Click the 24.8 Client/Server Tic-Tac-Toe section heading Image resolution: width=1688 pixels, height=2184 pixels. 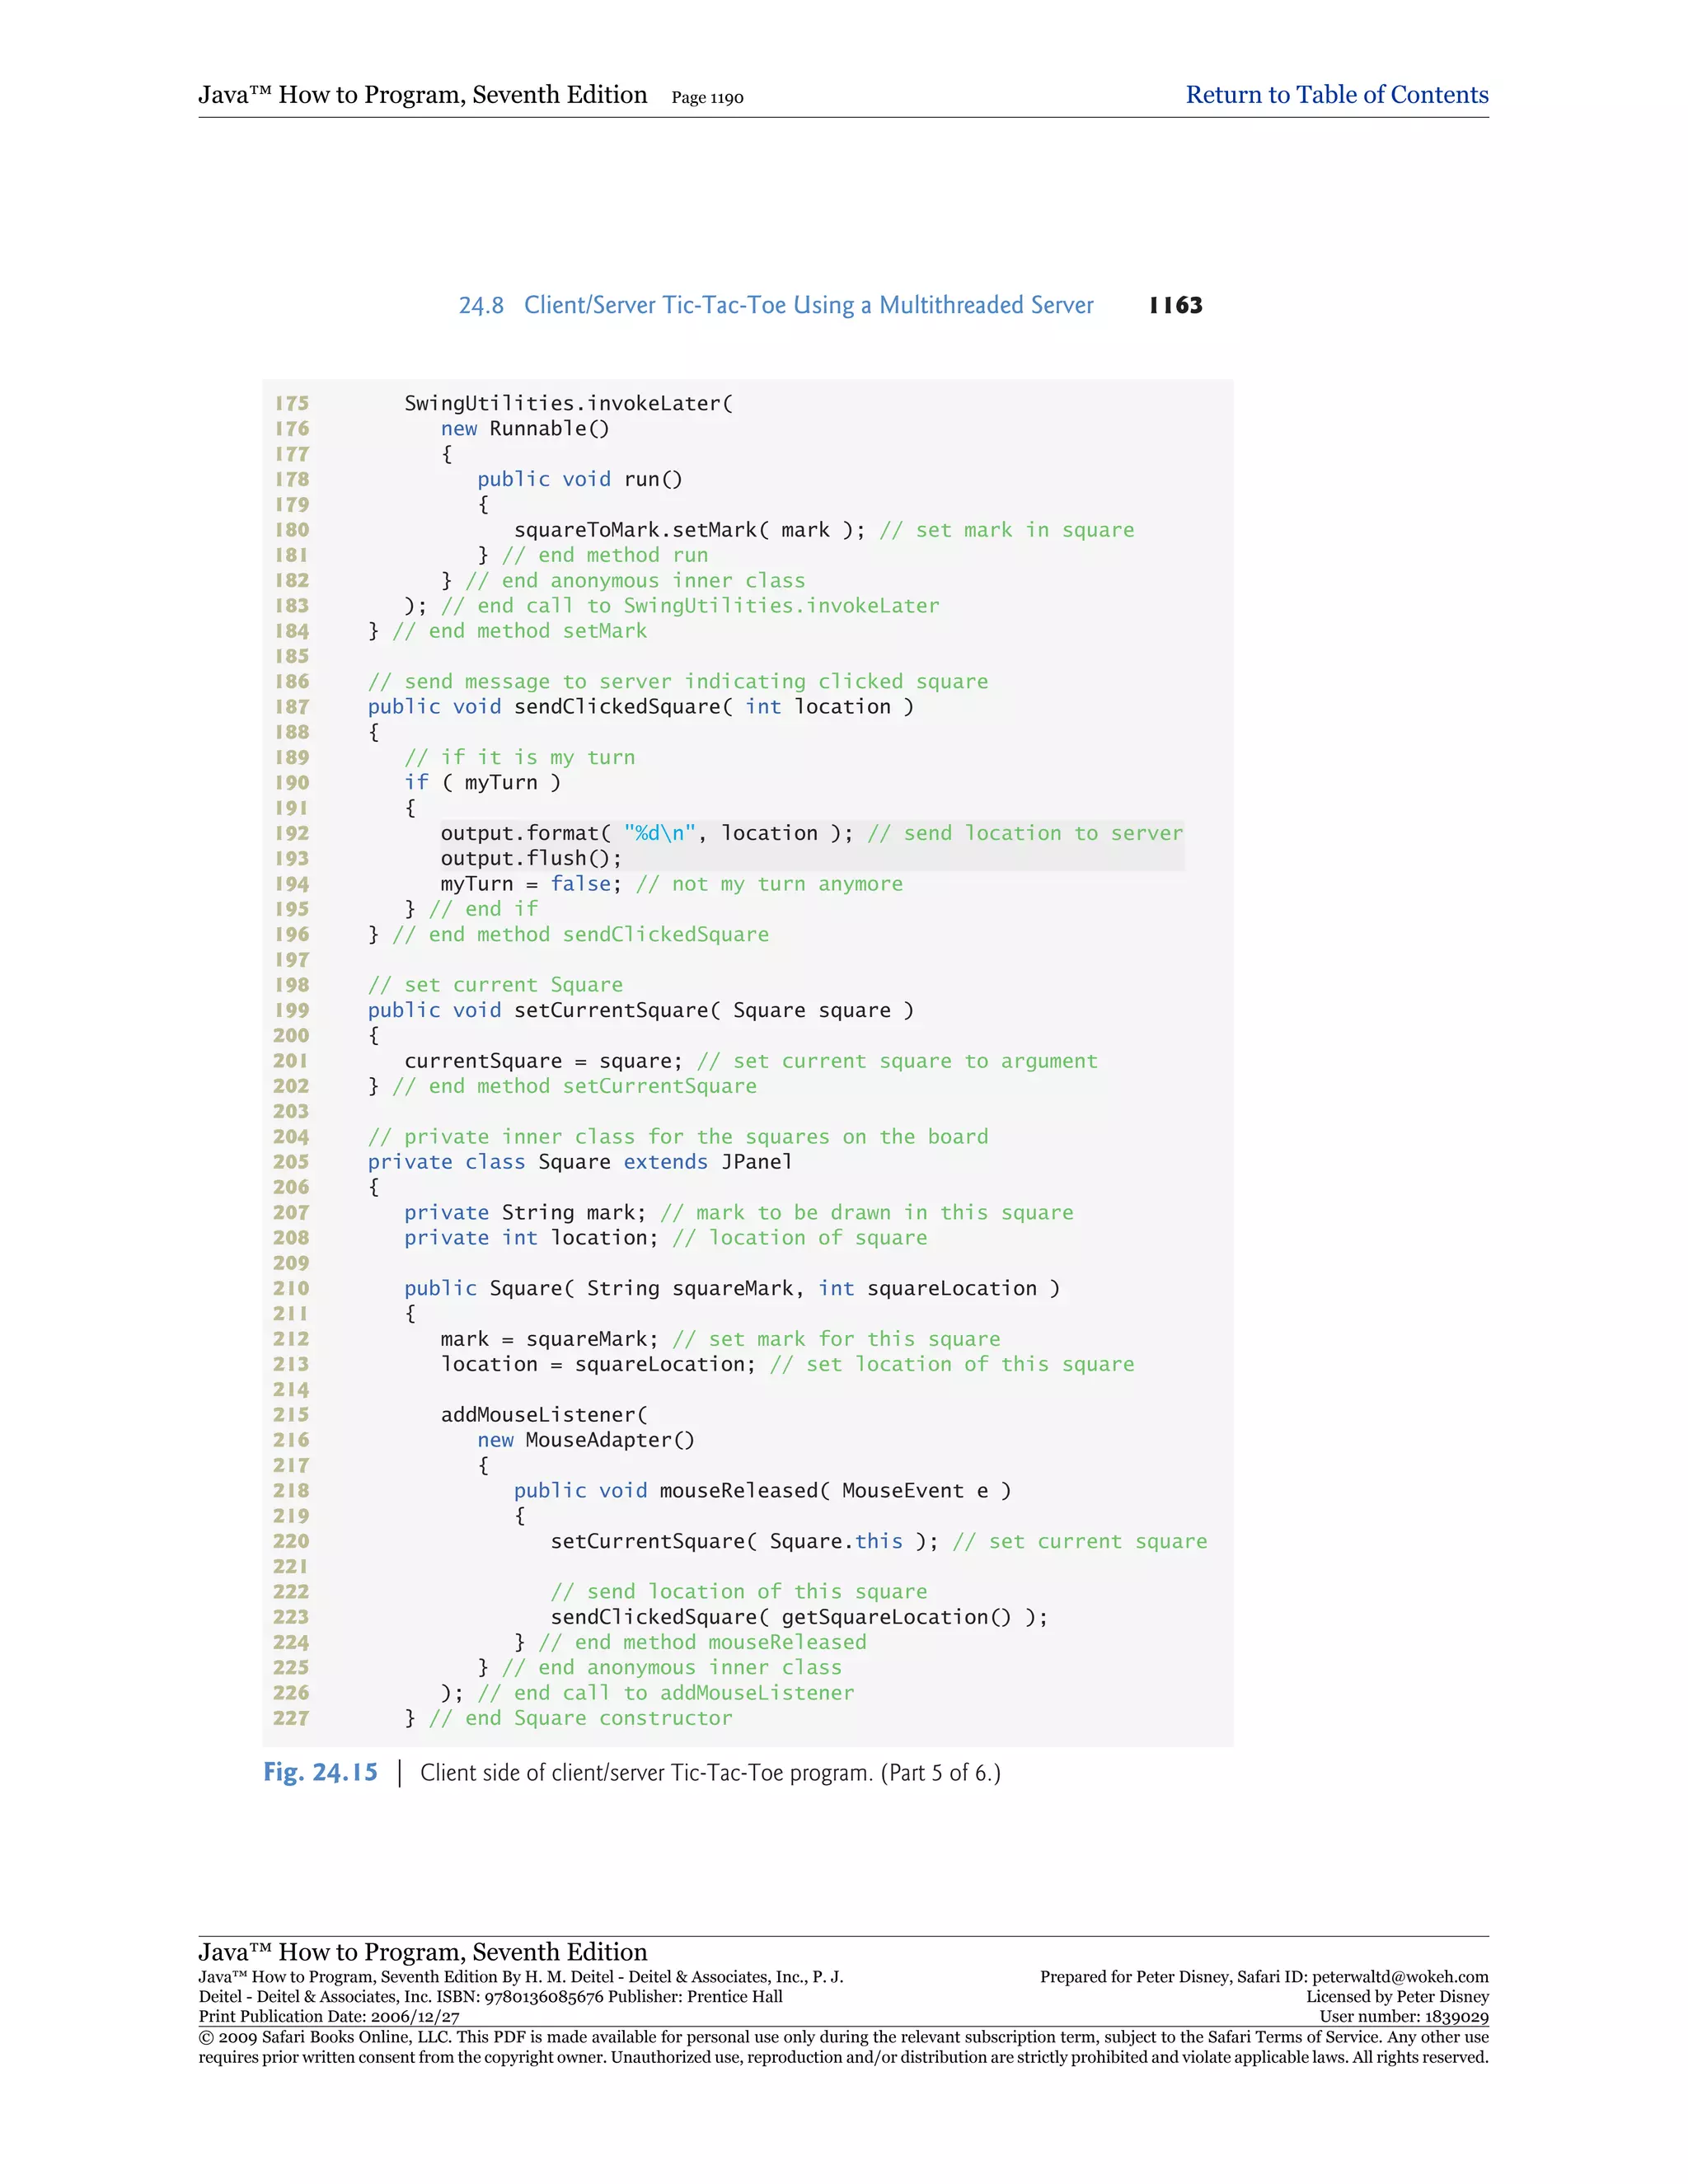click(776, 305)
